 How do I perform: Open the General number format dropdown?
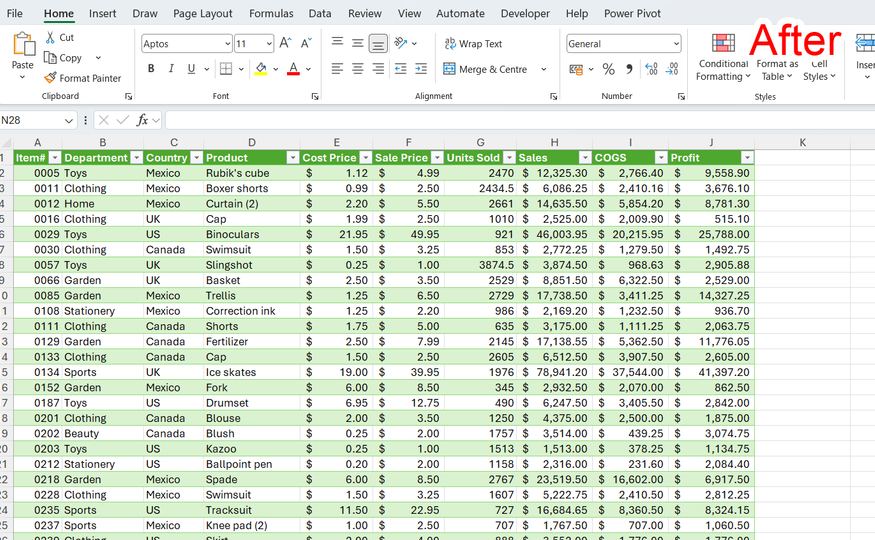pos(676,44)
